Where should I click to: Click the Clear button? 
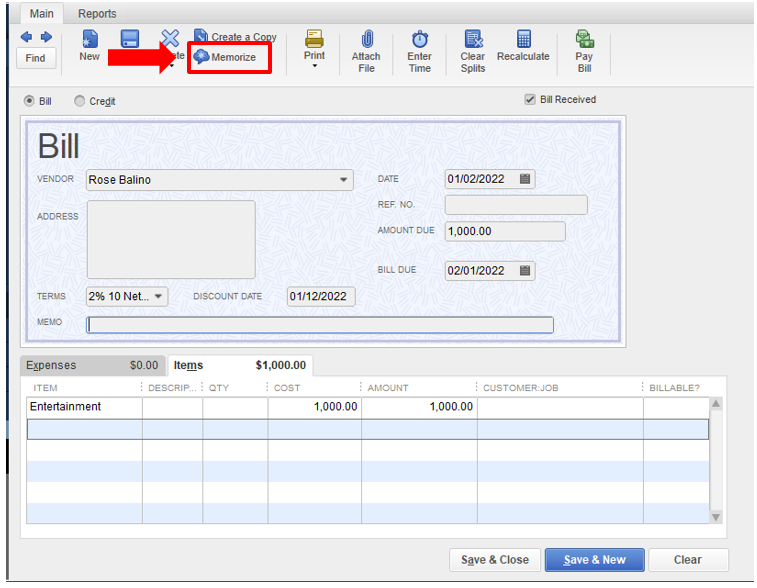coord(688,560)
